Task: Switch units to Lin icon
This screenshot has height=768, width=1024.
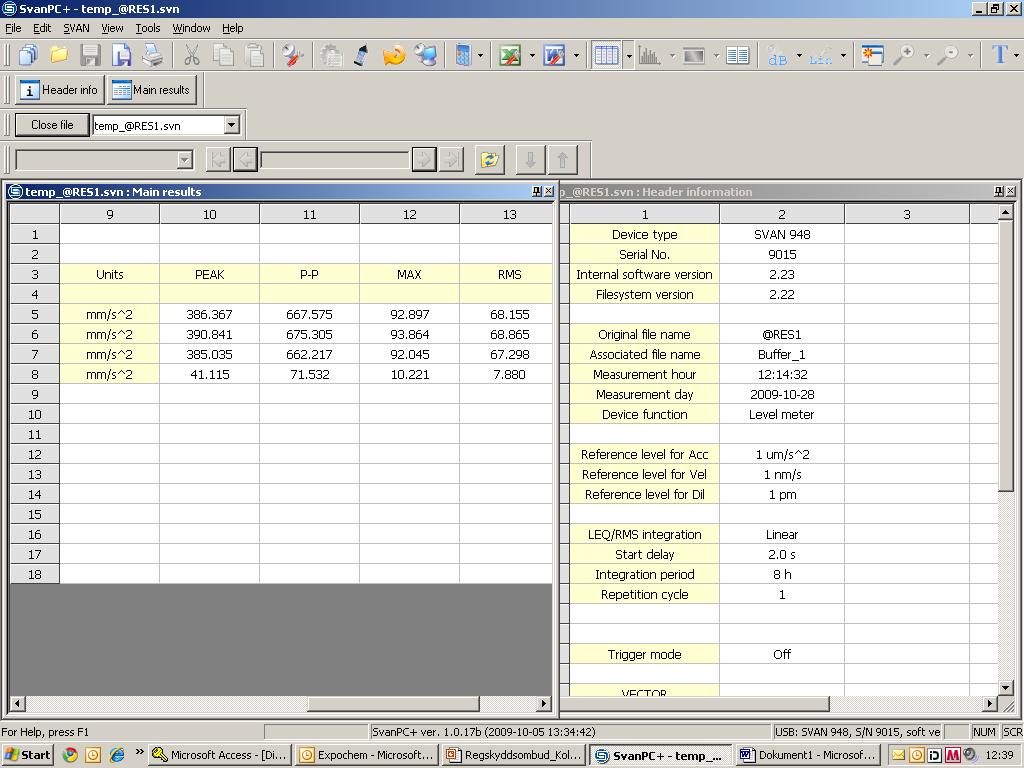Action: coord(821,56)
